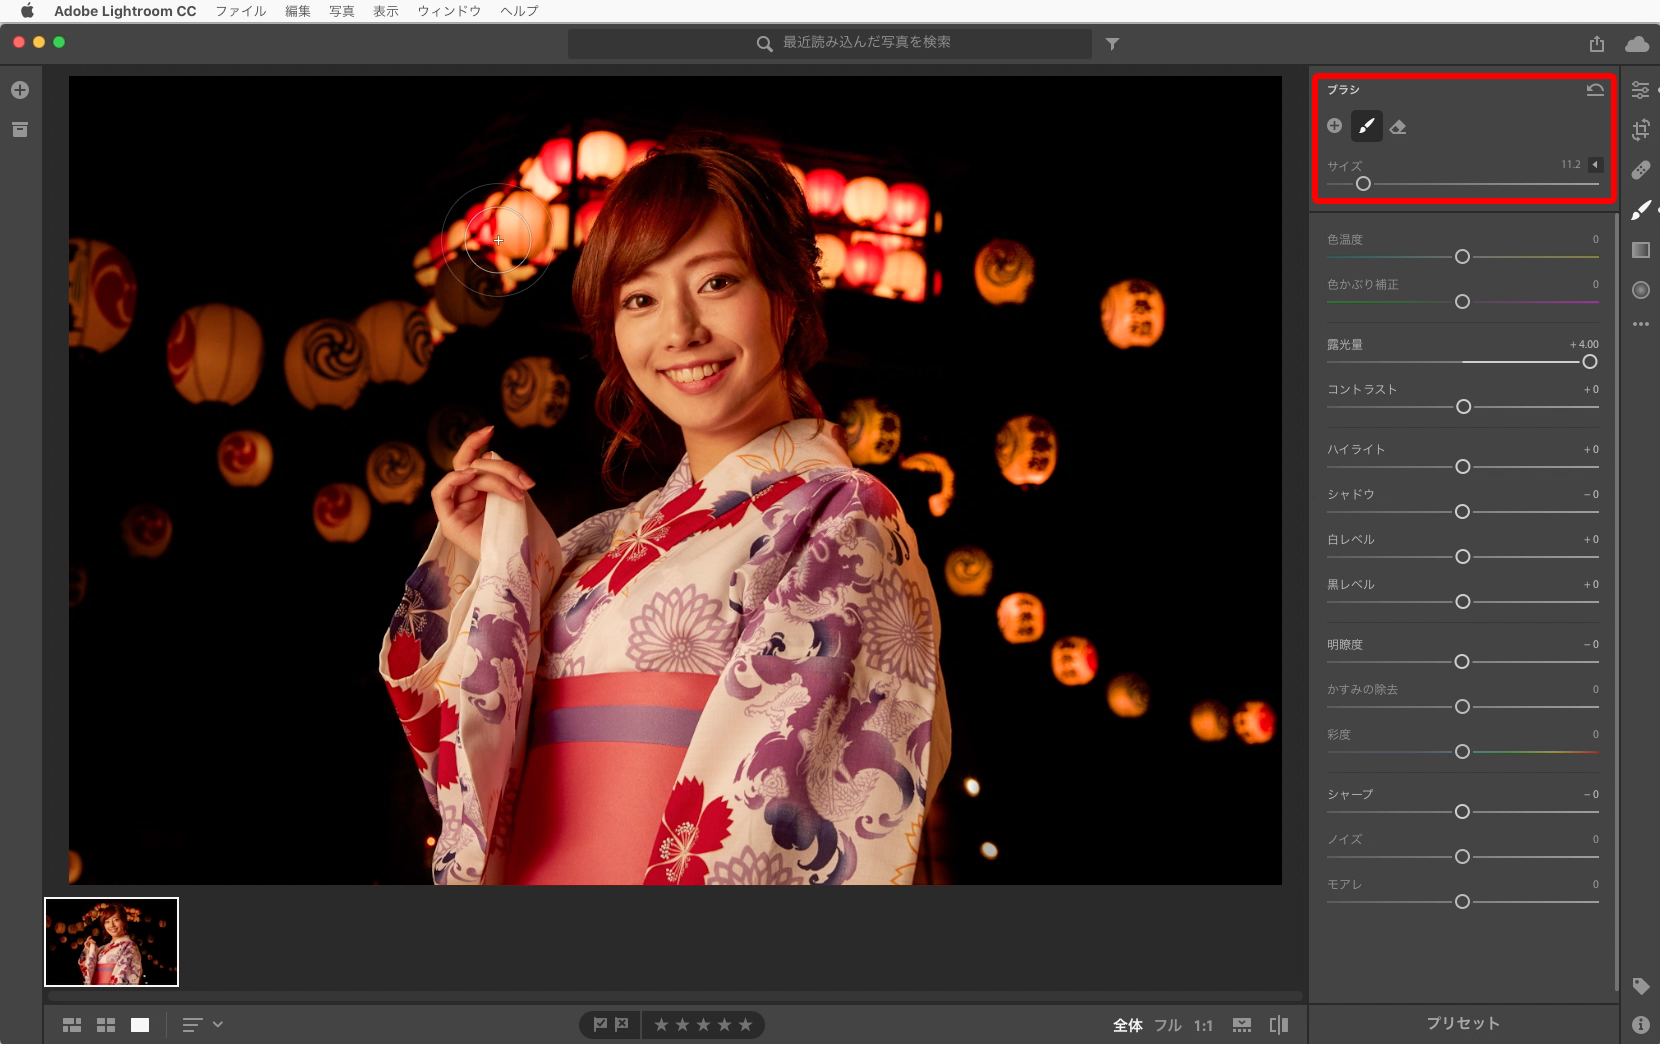Click the sort order lines icon
Screen dimensions: 1660x1044
[192, 1025]
